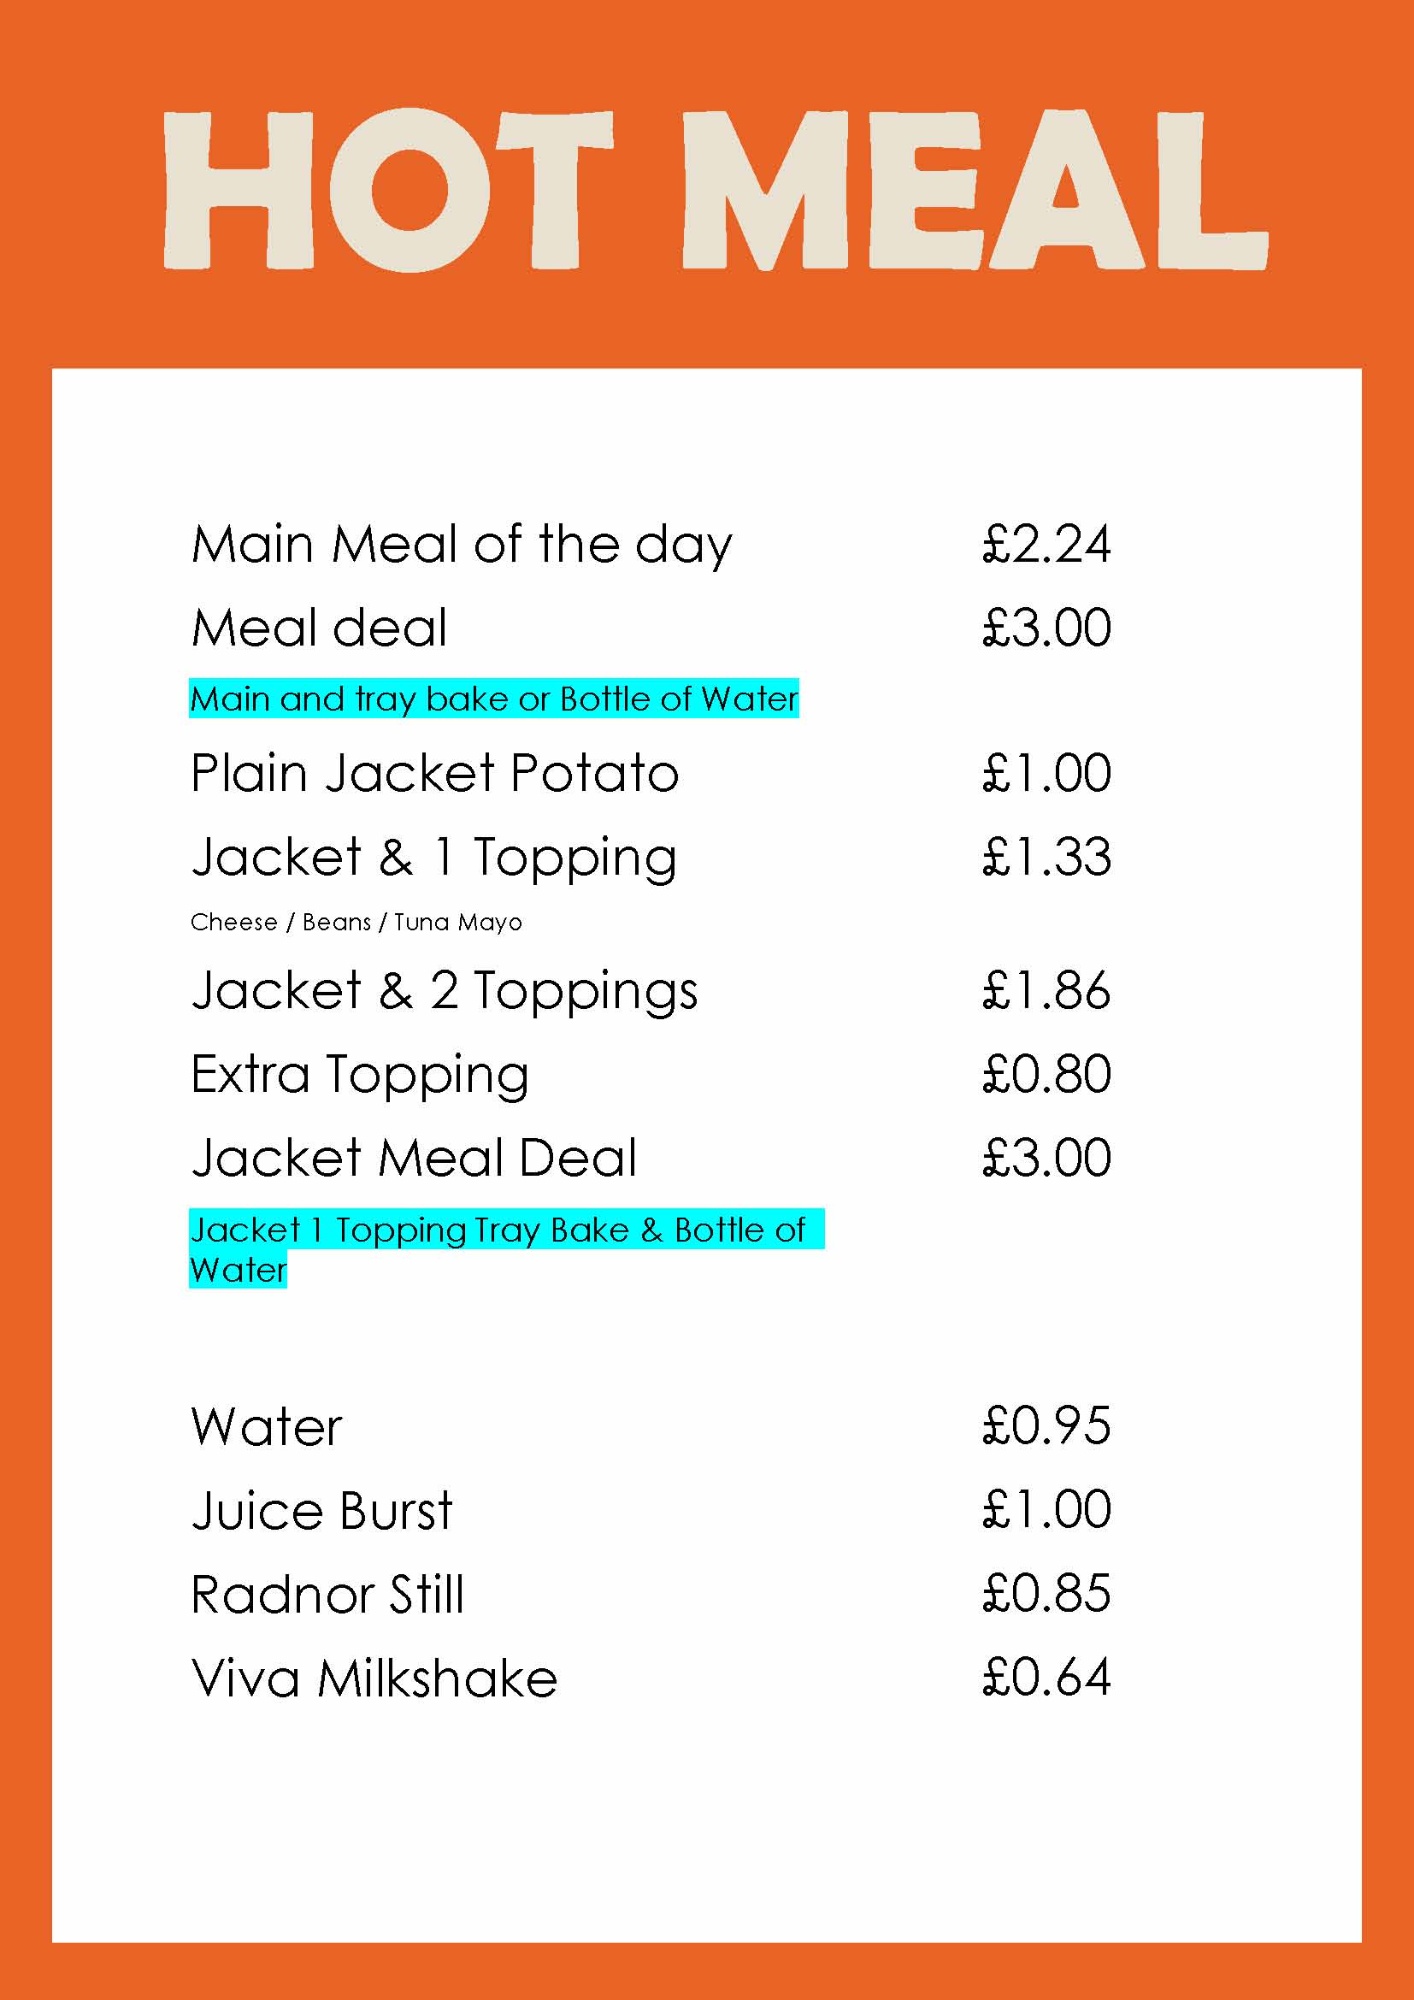Click the Radnor Still drink item
The height and width of the screenshot is (2000, 1414).
pyautogui.click(x=328, y=1594)
